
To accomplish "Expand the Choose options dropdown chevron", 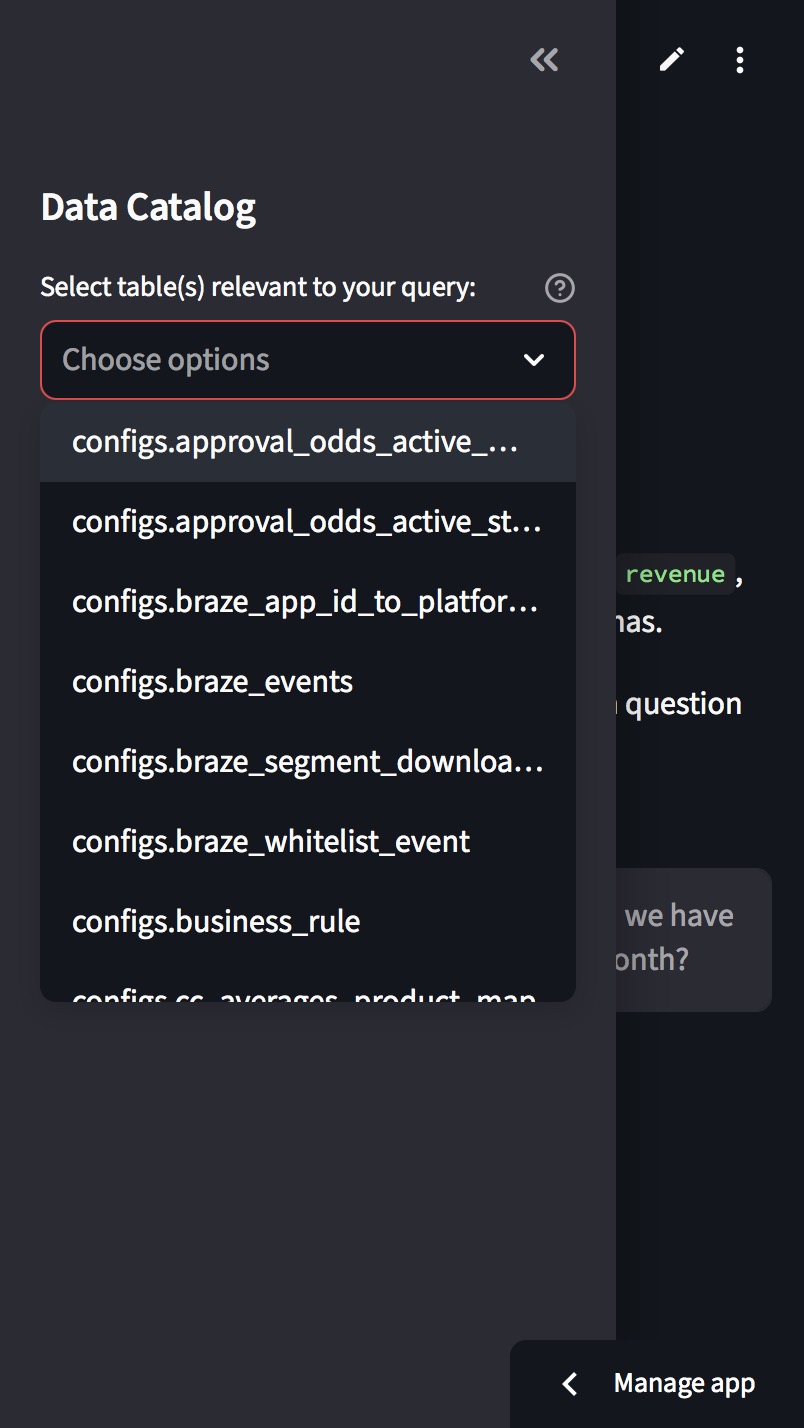I will coord(534,360).
